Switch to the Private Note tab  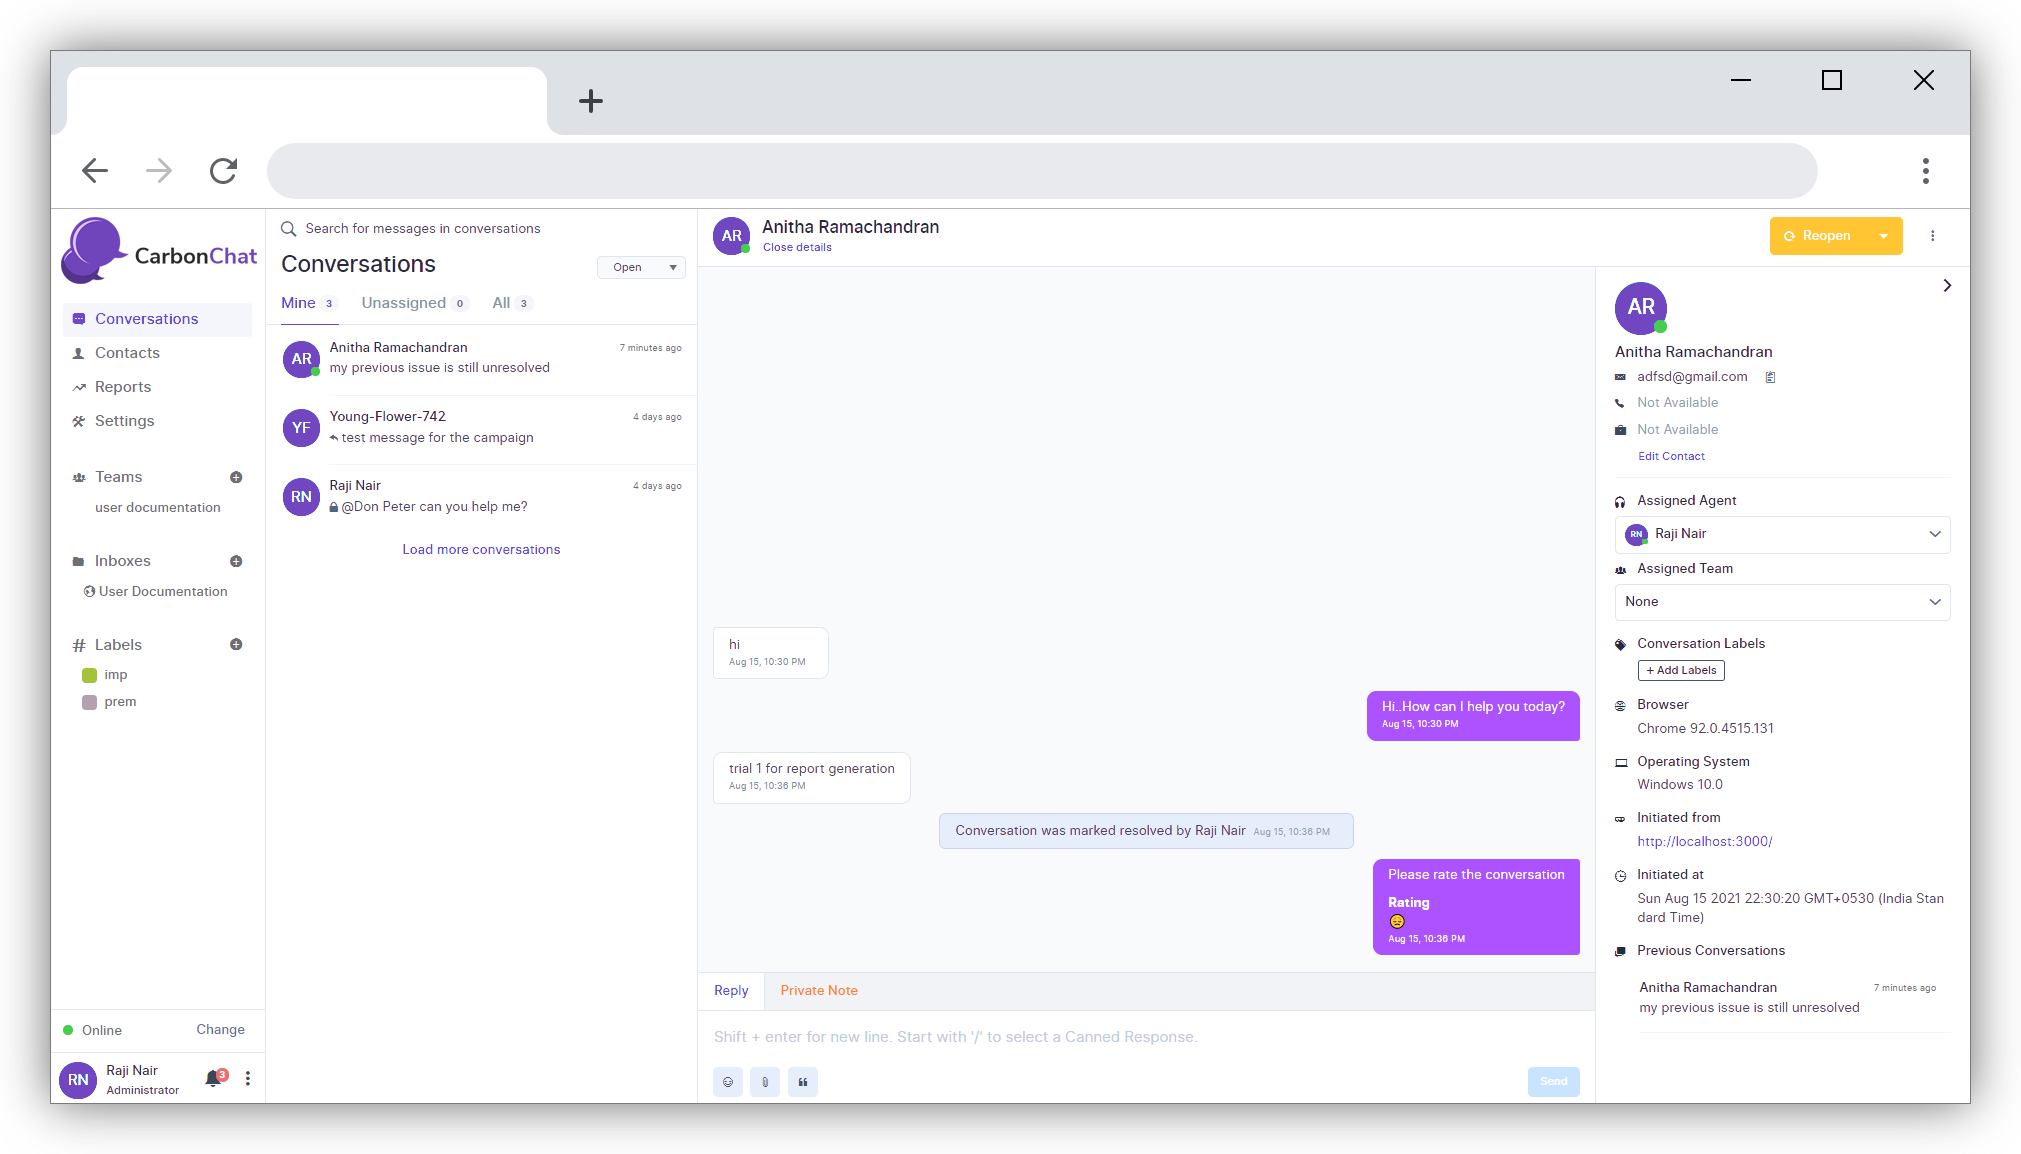tap(818, 990)
